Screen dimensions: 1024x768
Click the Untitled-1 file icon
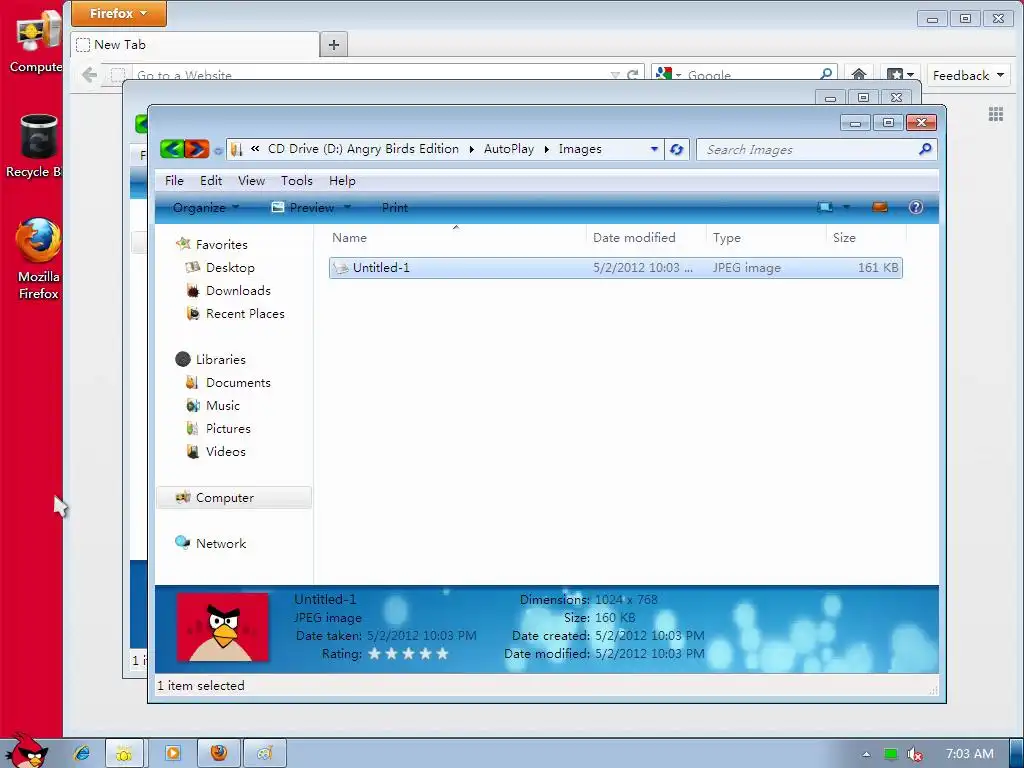pos(341,268)
